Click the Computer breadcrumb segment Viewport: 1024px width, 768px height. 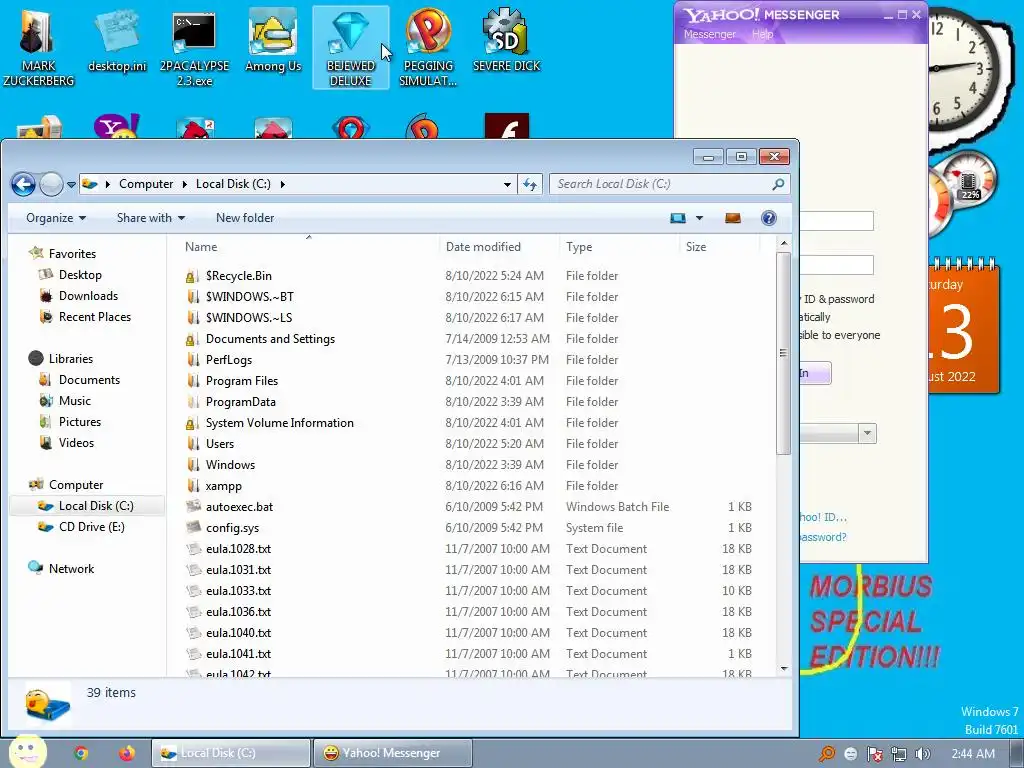pyautogui.click(x=146, y=184)
